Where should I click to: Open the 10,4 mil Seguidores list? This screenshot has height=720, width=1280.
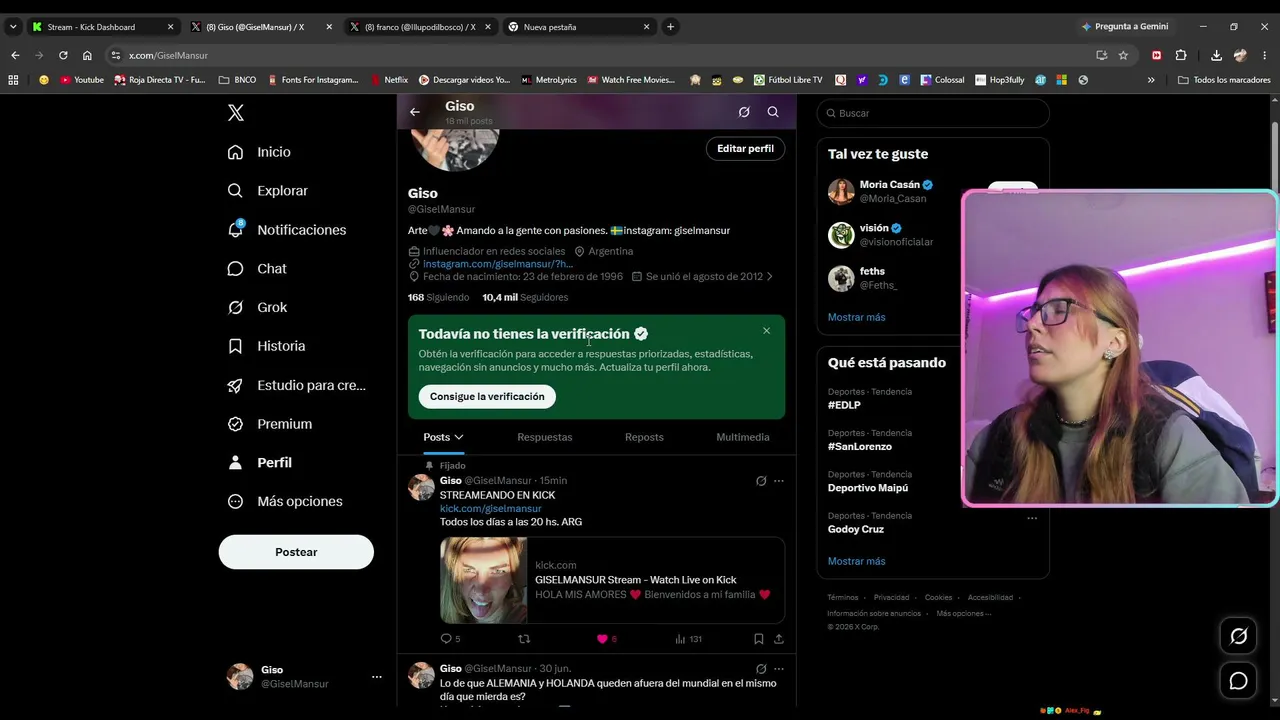click(x=525, y=297)
